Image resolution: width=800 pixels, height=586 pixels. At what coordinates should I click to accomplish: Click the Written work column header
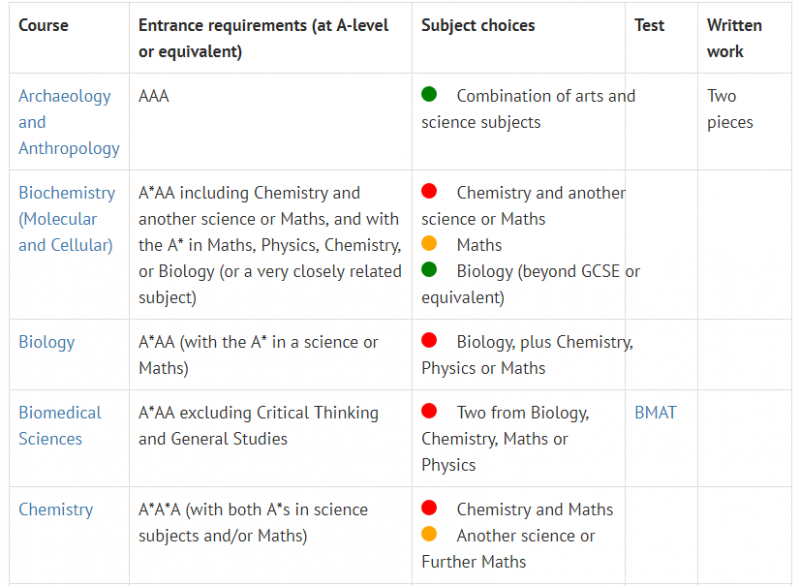point(734,38)
